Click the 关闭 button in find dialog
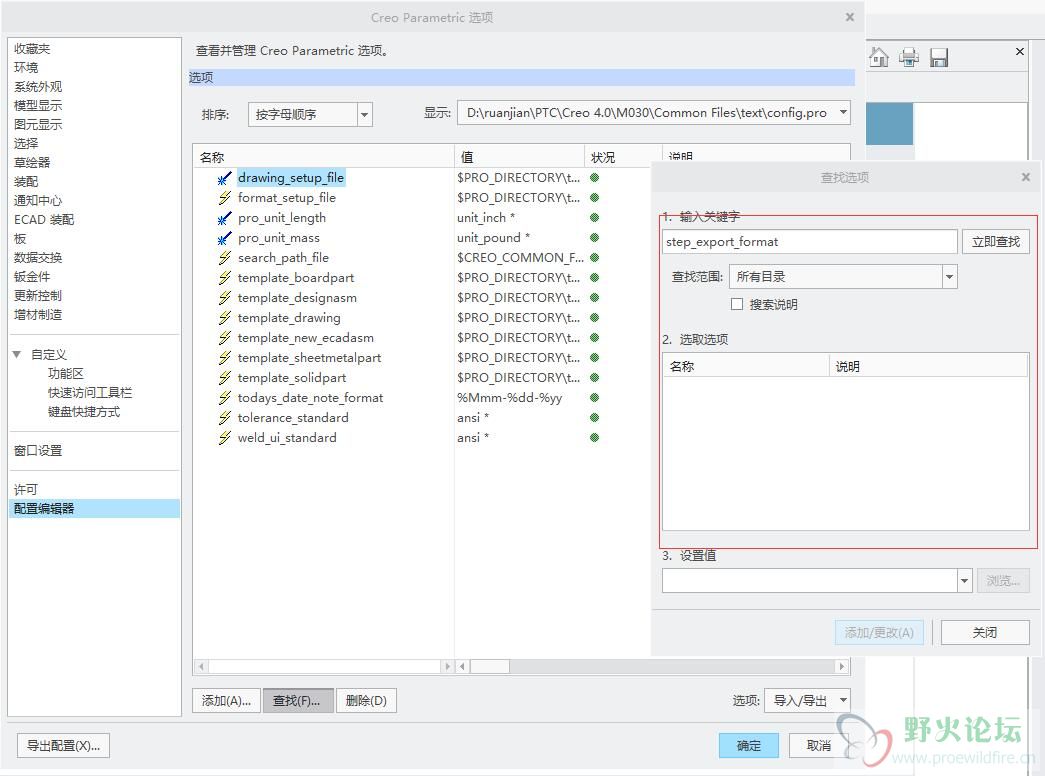This screenshot has height=776, width=1045. click(x=985, y=633)
